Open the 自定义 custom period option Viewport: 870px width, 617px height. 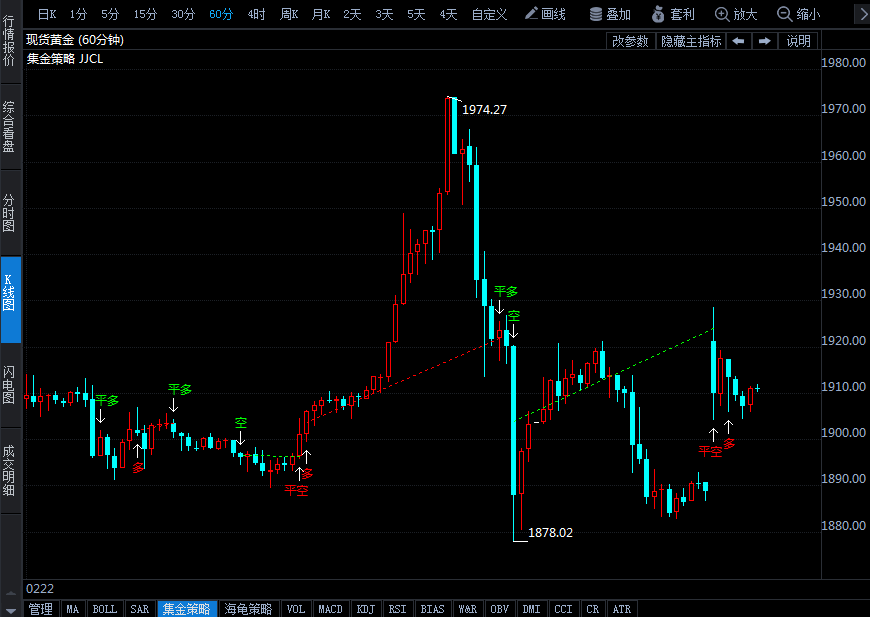(489, 14)
